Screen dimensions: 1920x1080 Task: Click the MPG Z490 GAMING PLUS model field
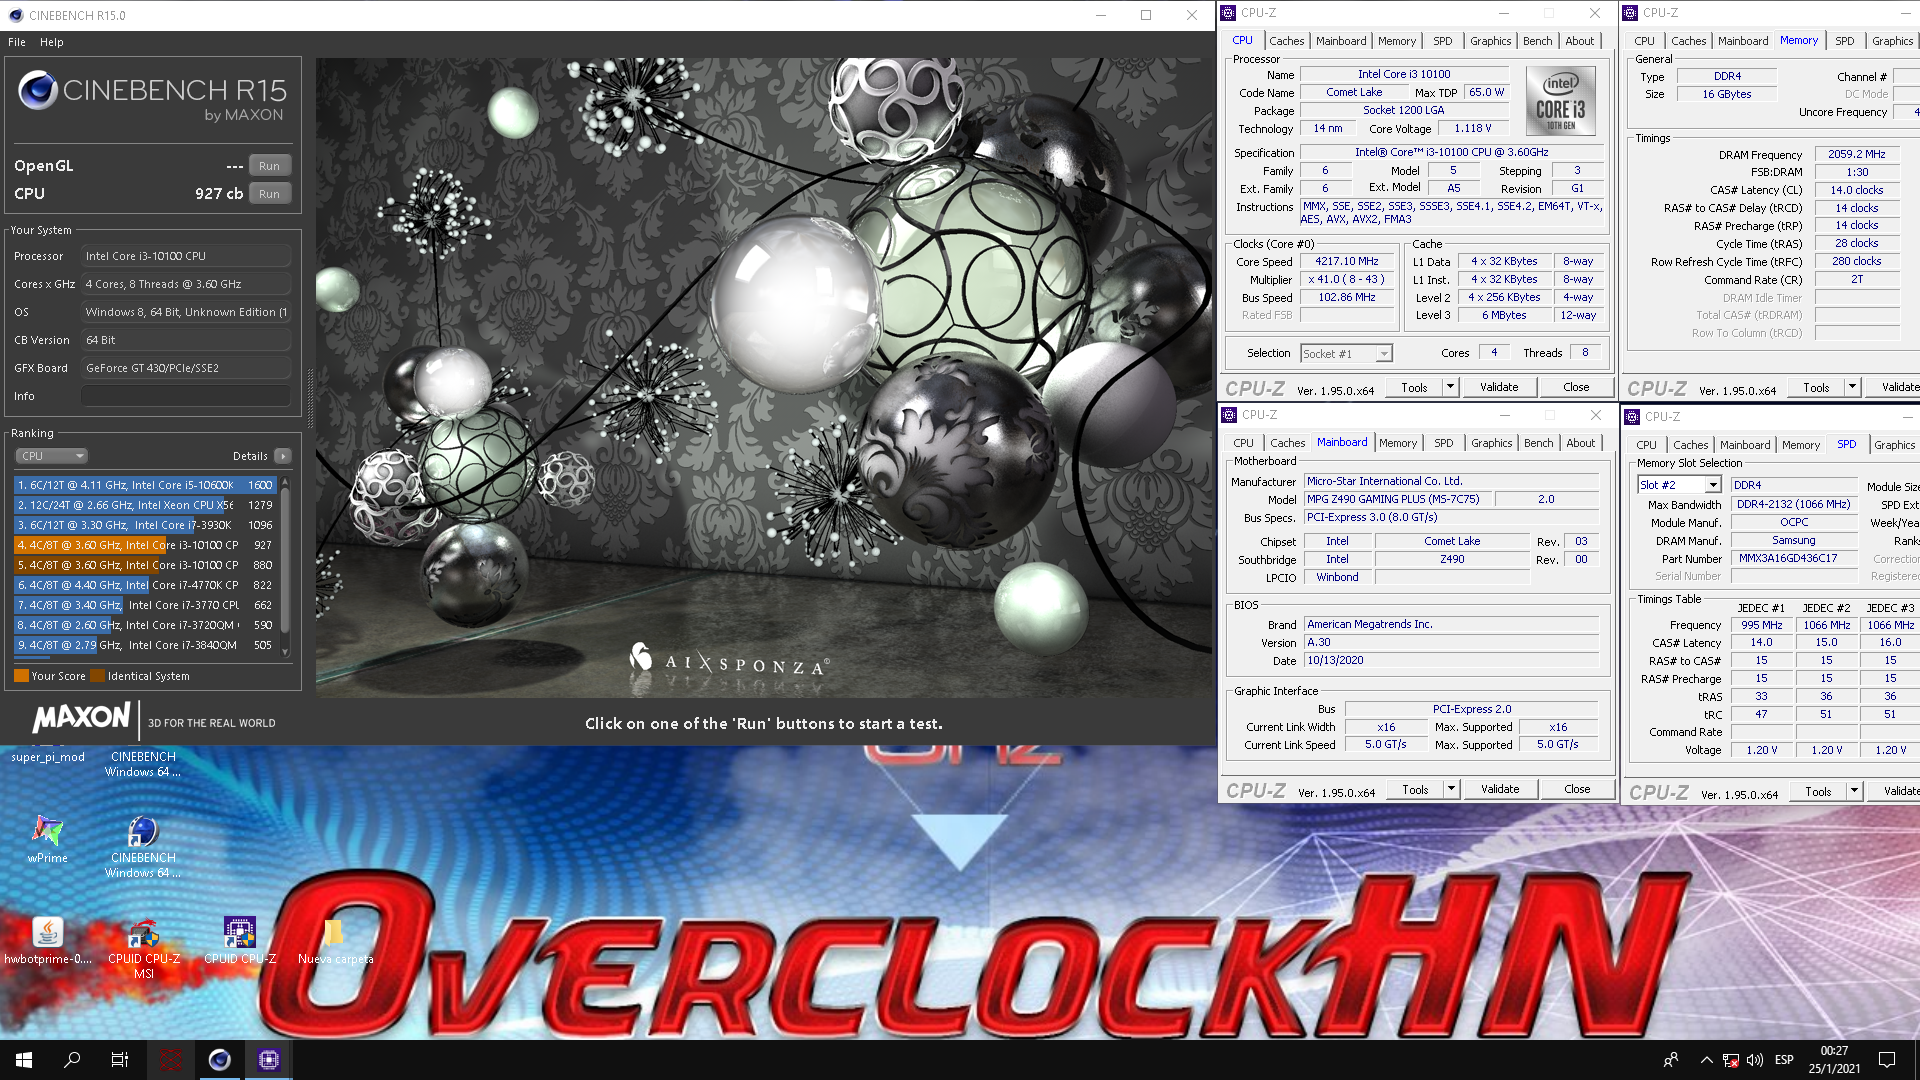(1398, 499)
